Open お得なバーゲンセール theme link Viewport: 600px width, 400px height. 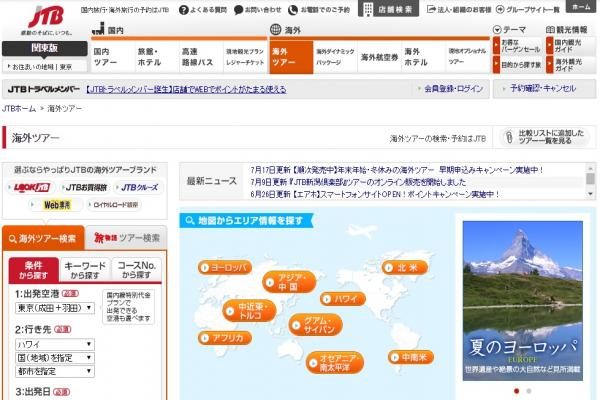517,46
